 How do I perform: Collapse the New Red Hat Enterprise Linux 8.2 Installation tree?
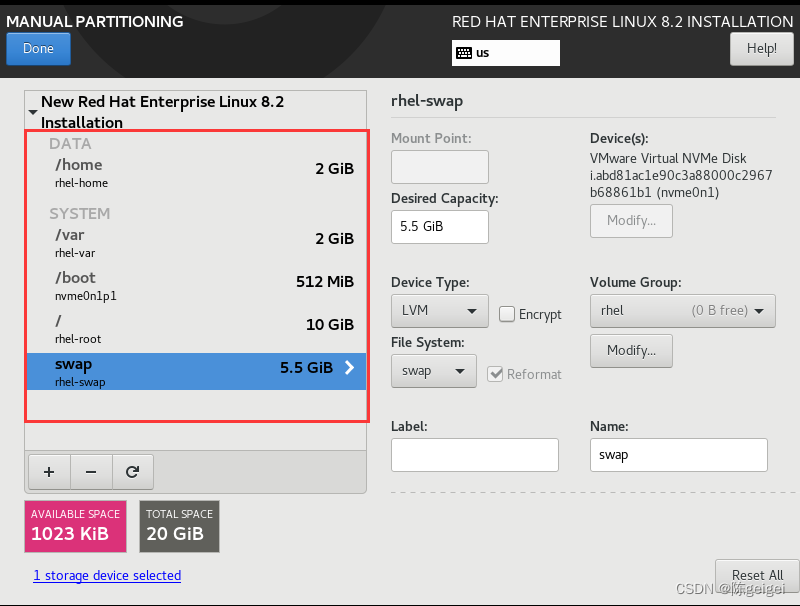(x=33, y=112)
